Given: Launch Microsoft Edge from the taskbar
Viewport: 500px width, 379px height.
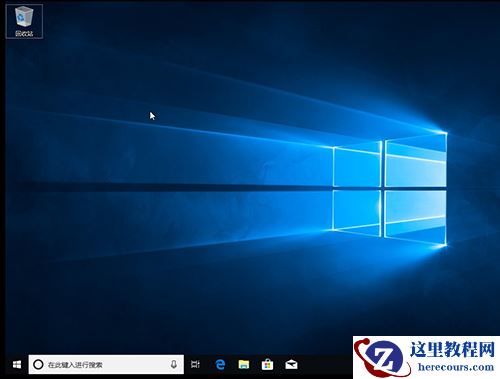Looking at the screenshot, I should [220, 365].
